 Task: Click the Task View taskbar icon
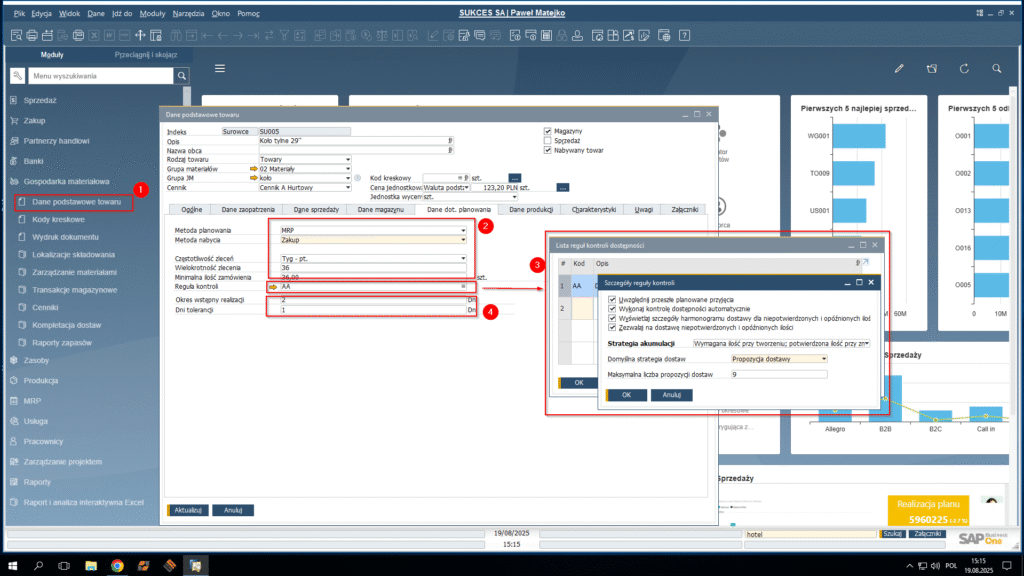click(64, 566)
